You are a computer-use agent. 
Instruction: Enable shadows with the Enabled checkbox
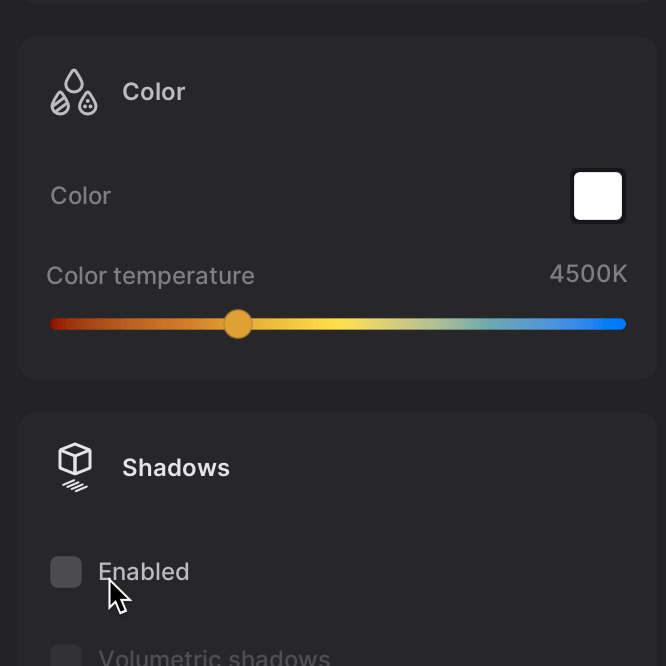pyautogui.click(x=66, y=572)
